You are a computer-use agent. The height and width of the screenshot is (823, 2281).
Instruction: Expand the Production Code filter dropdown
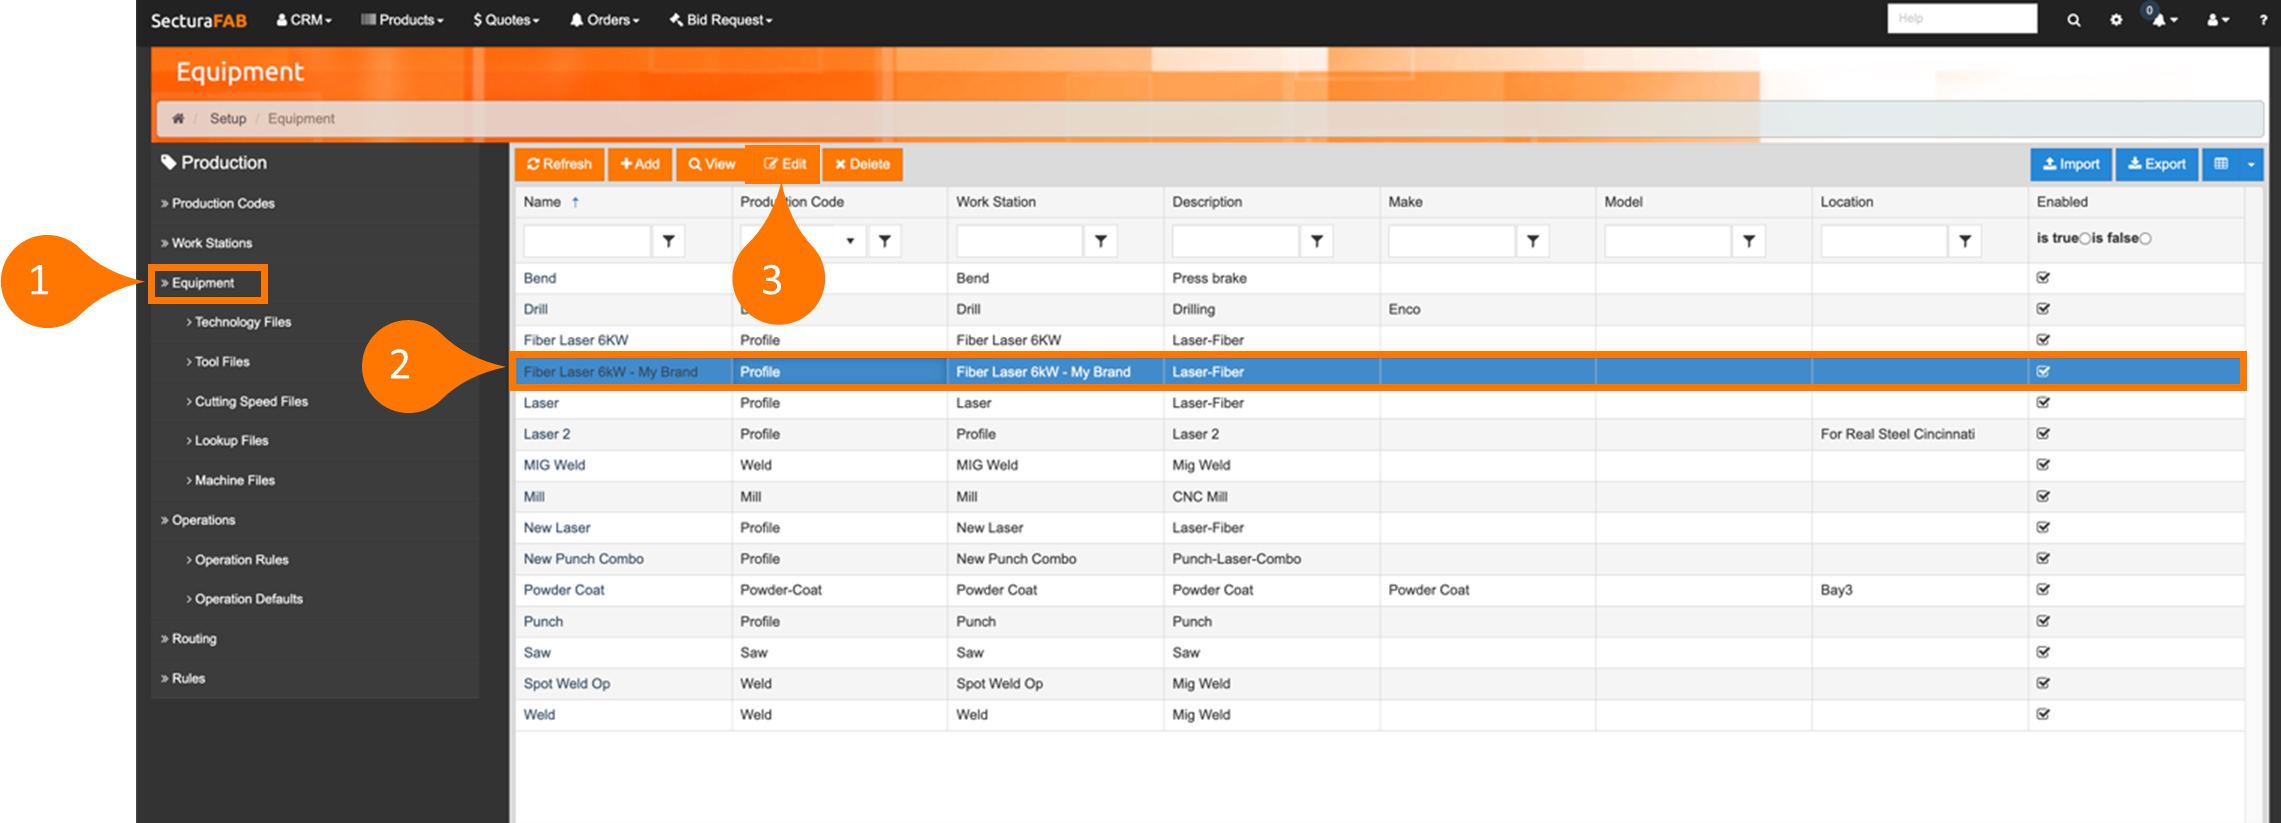click(x=850, y=241)
